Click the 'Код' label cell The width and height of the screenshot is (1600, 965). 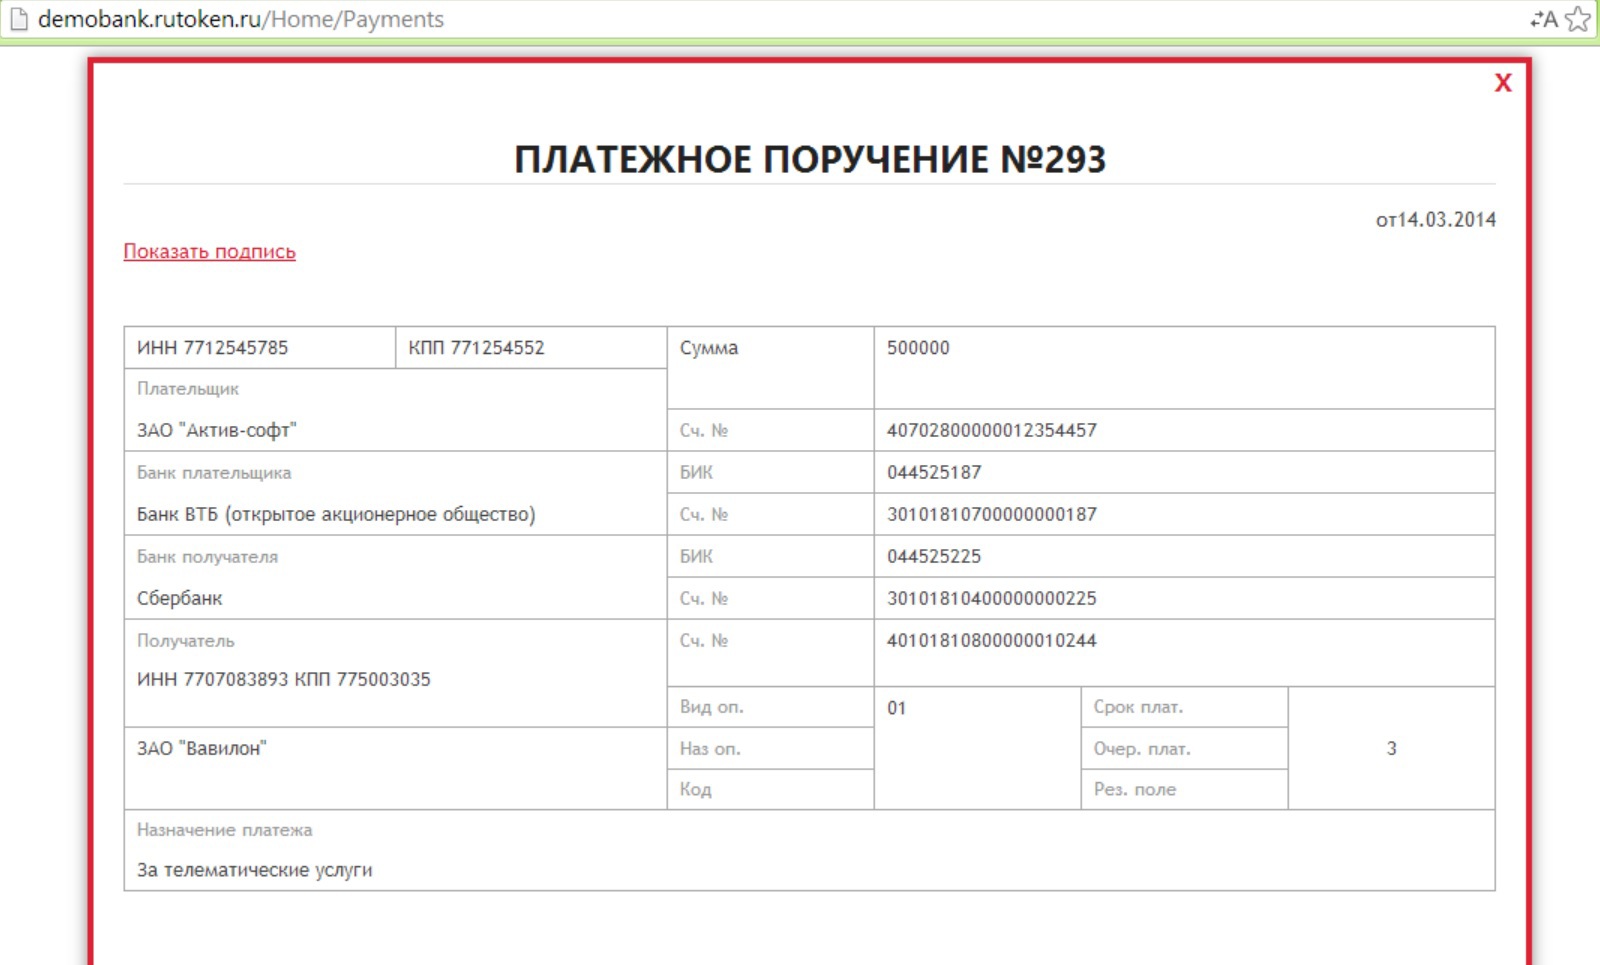click(x=771, y=789)
